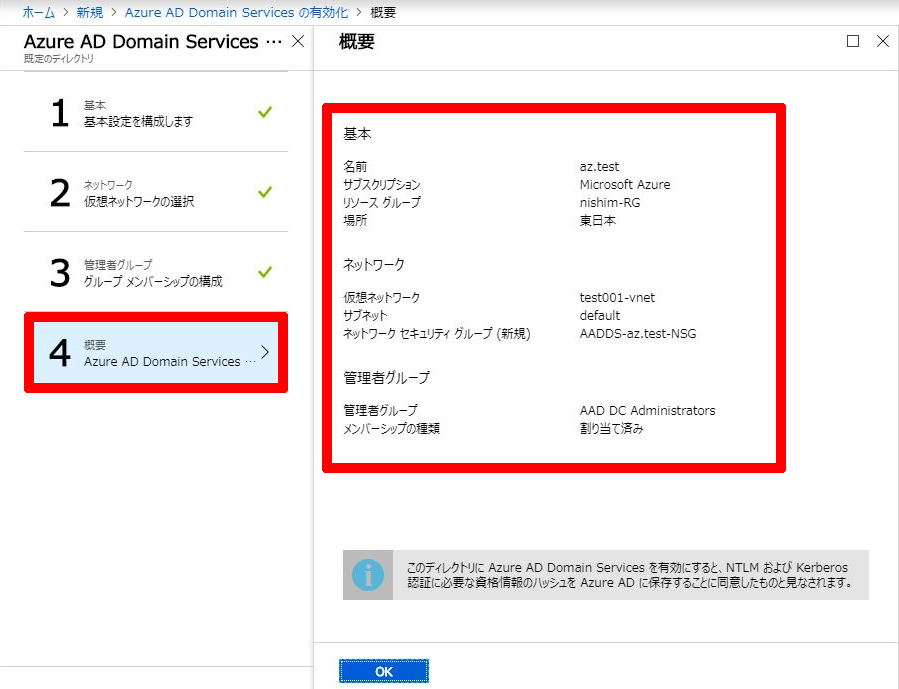Click the サブネット label
This screenshot has width=899, height=689.
[365, 315]
